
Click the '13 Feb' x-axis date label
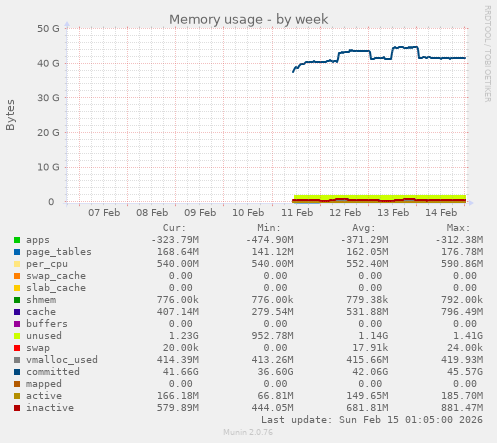pos(393,213)
